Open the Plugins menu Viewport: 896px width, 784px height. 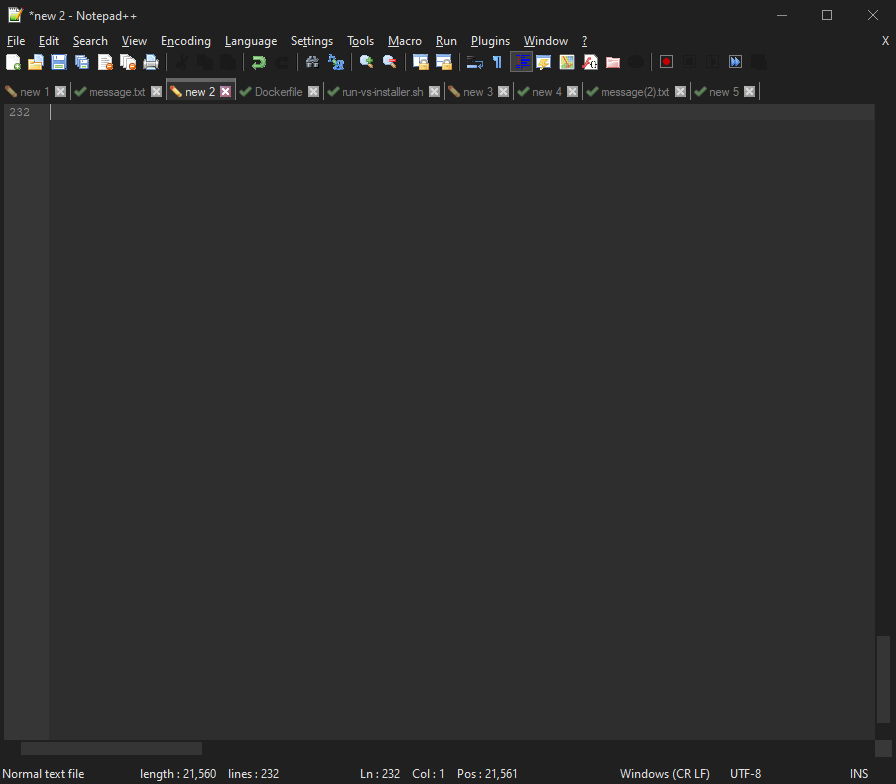point(490,41)
